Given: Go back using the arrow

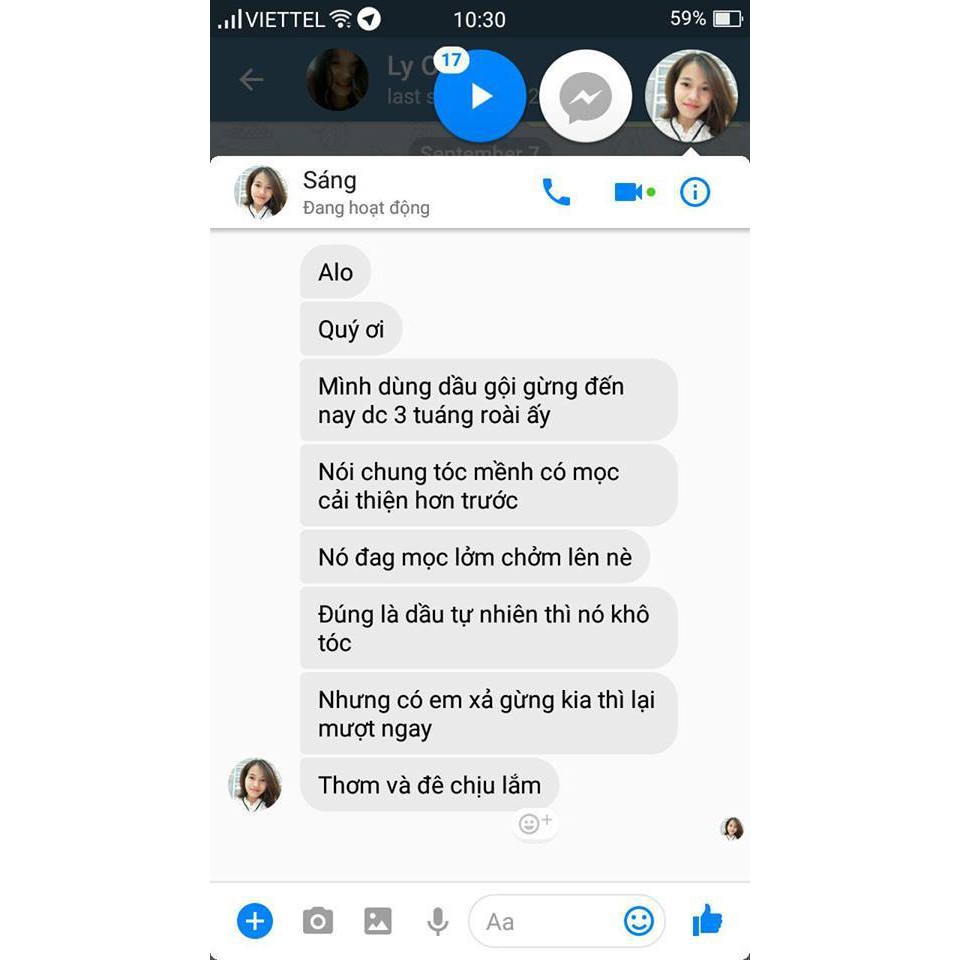Looking at the screenshot, I should click(251, 80).
